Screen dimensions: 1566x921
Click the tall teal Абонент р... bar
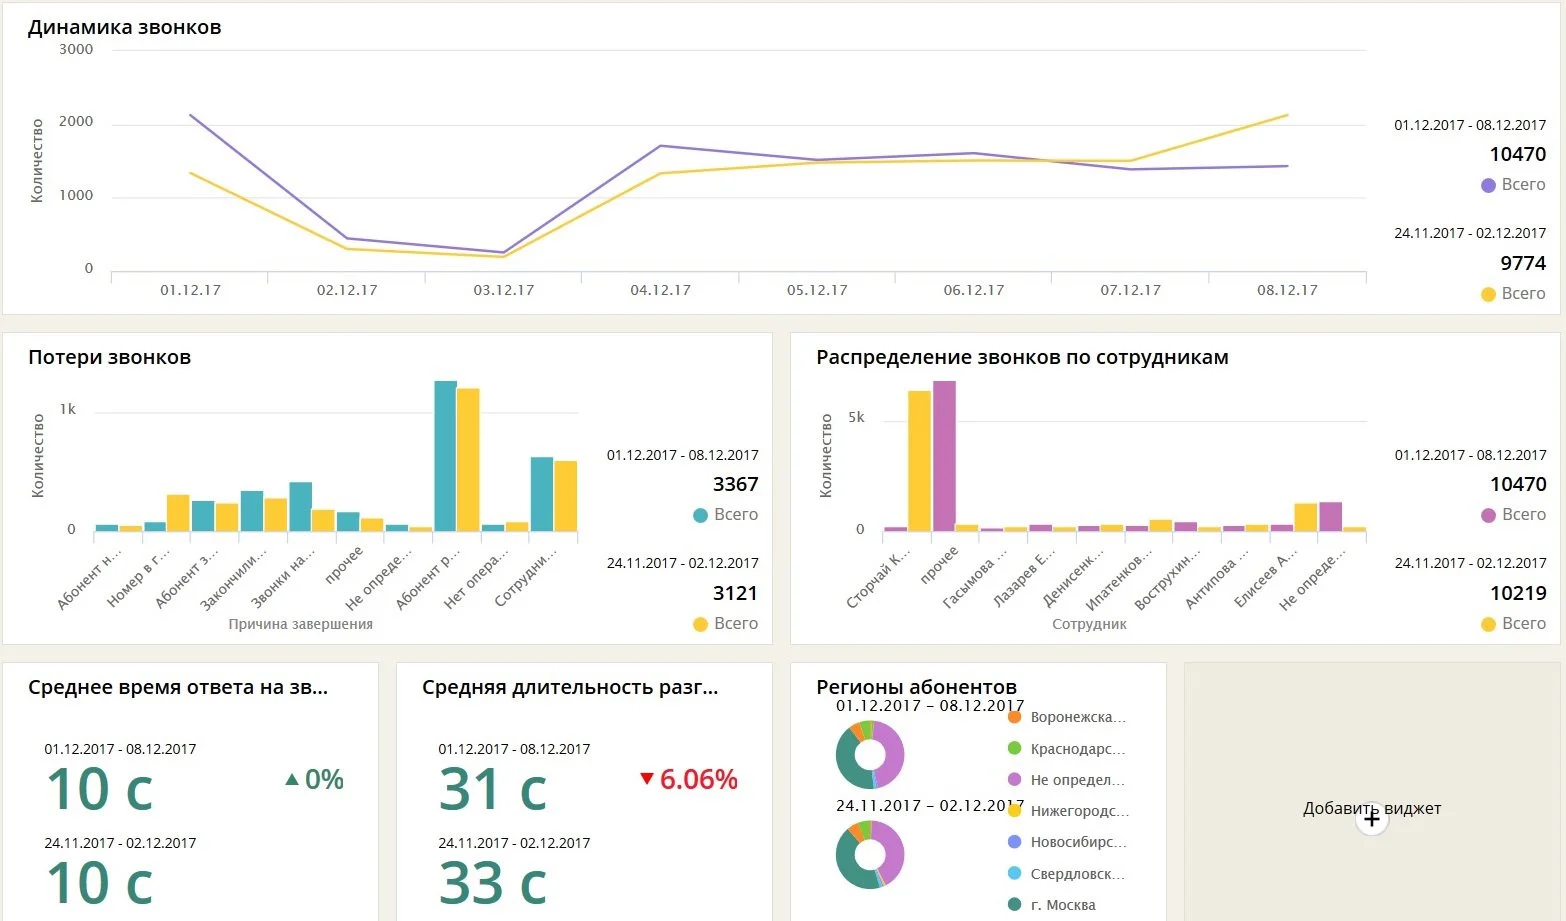445,456
